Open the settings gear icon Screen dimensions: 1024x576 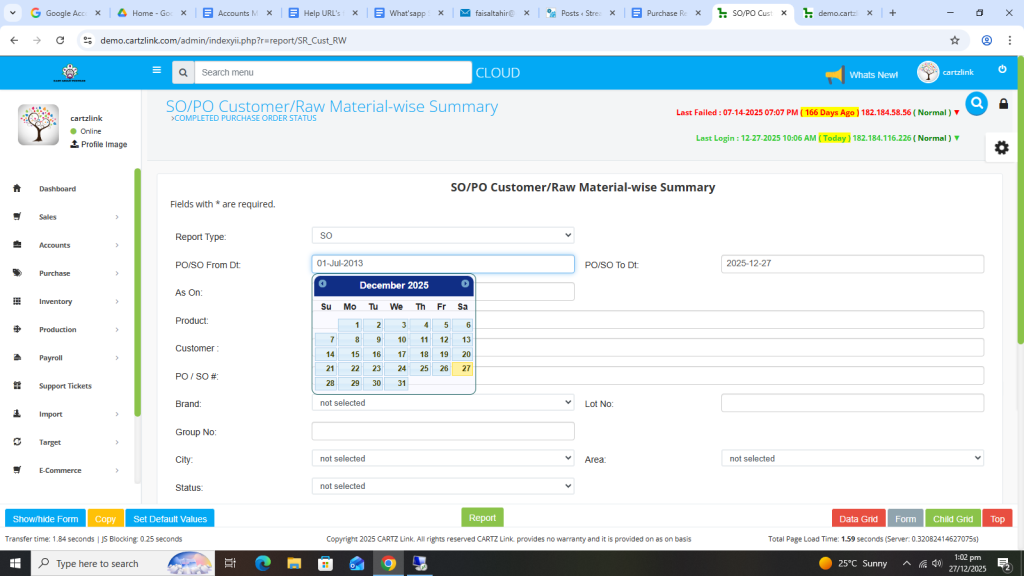point(1001,147)
